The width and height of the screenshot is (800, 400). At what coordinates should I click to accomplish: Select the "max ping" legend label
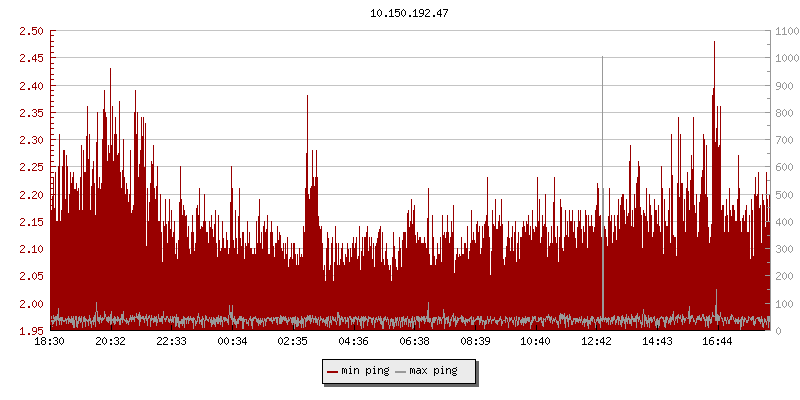pos(434,371)
